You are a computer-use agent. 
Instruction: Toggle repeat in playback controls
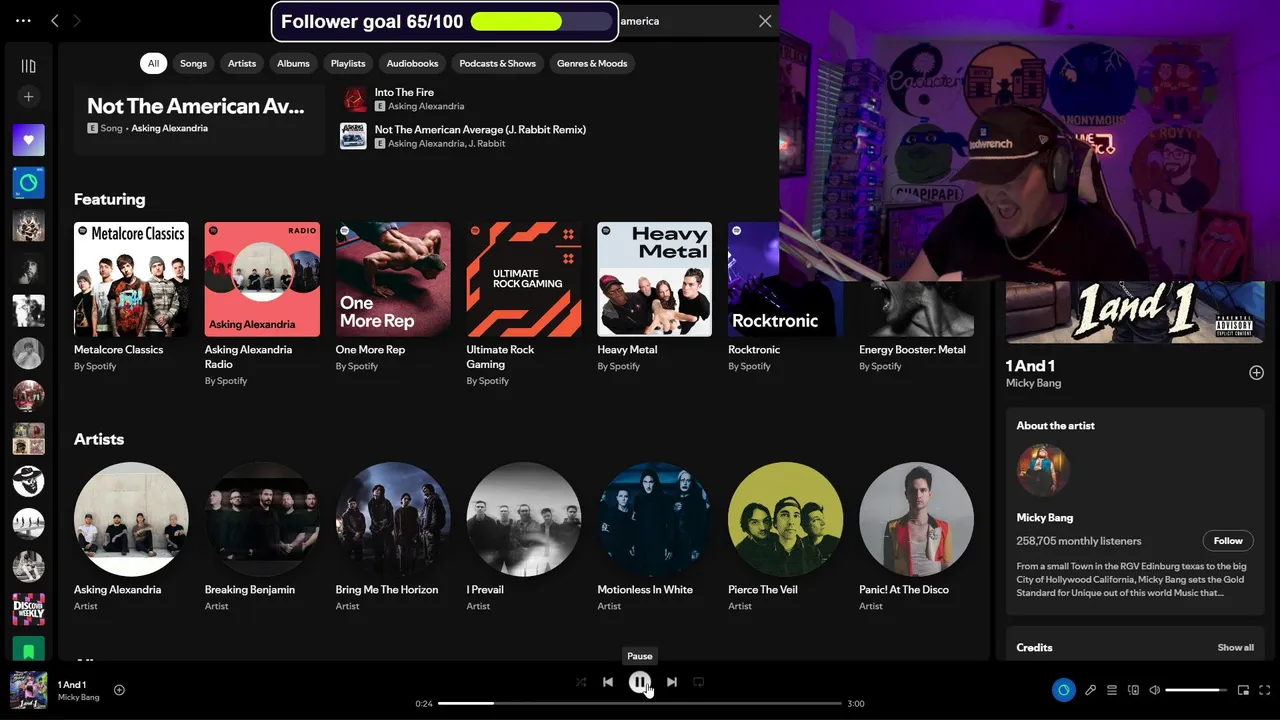(x=699, y=682)
